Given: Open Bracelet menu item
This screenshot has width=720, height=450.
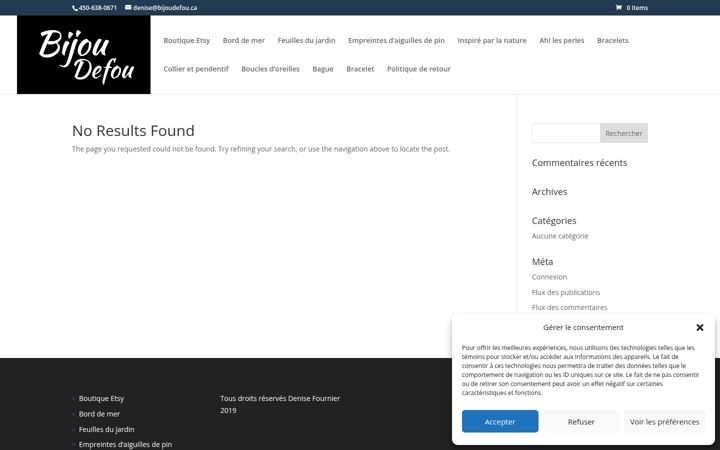Looking at the screenshot, I should click(360, 69).
